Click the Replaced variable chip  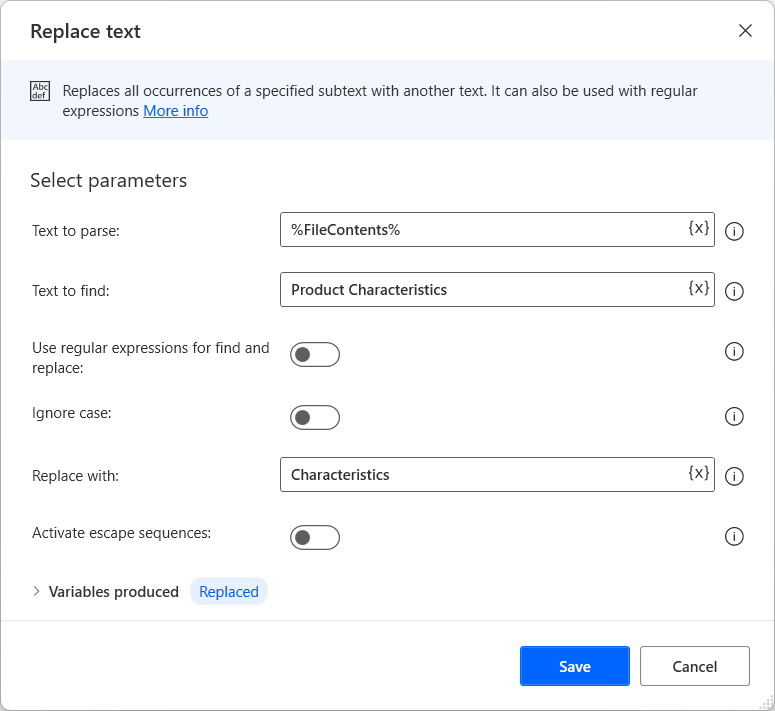[x=229, y=591]
